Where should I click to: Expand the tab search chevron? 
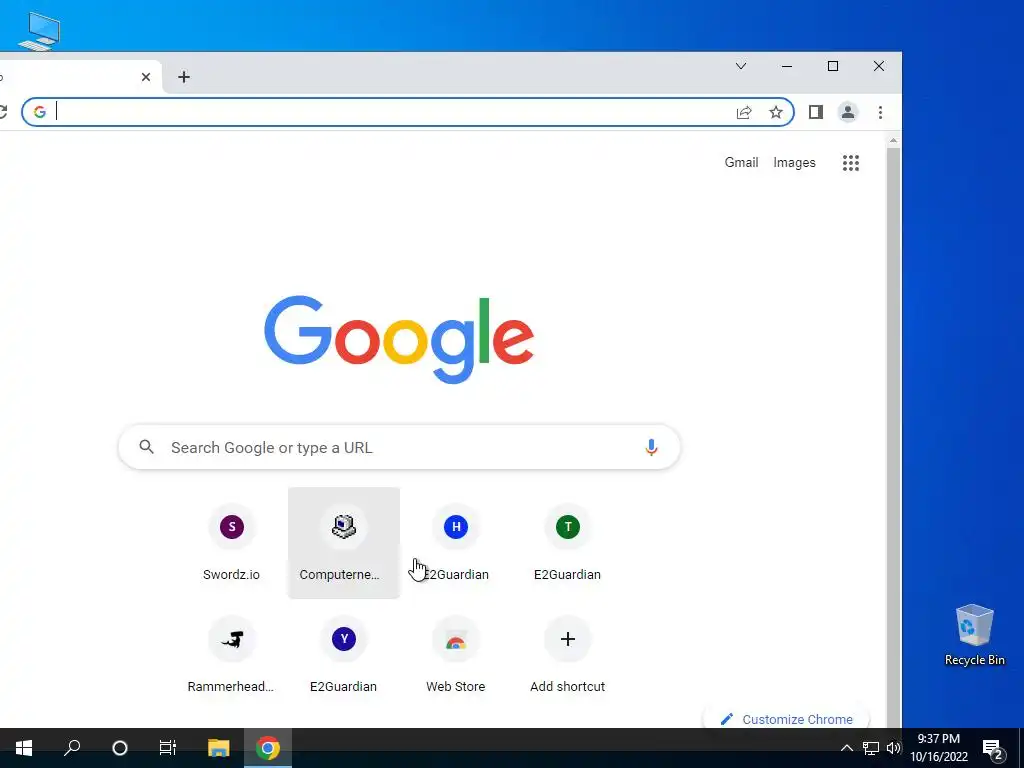tap(741, 66)
